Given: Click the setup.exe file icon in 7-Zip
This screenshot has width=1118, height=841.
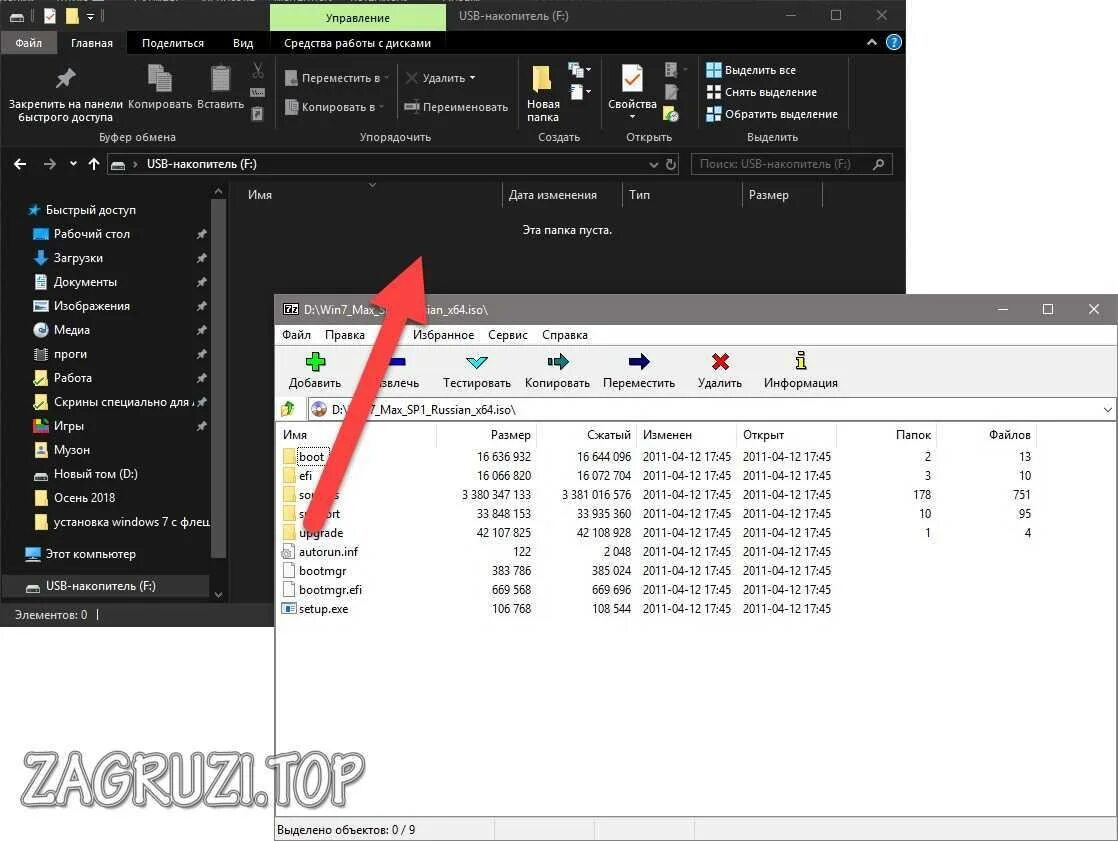Looking at the screenshot, I should pyautogui.click(x=289, y=609).
